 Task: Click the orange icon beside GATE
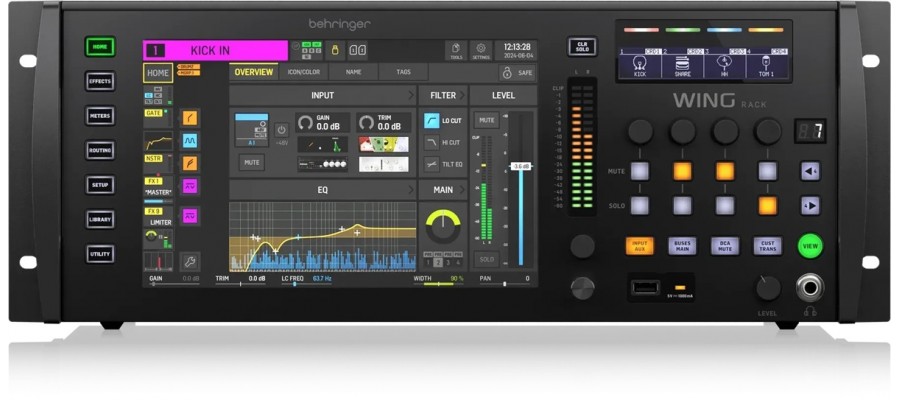pos(190,118)
